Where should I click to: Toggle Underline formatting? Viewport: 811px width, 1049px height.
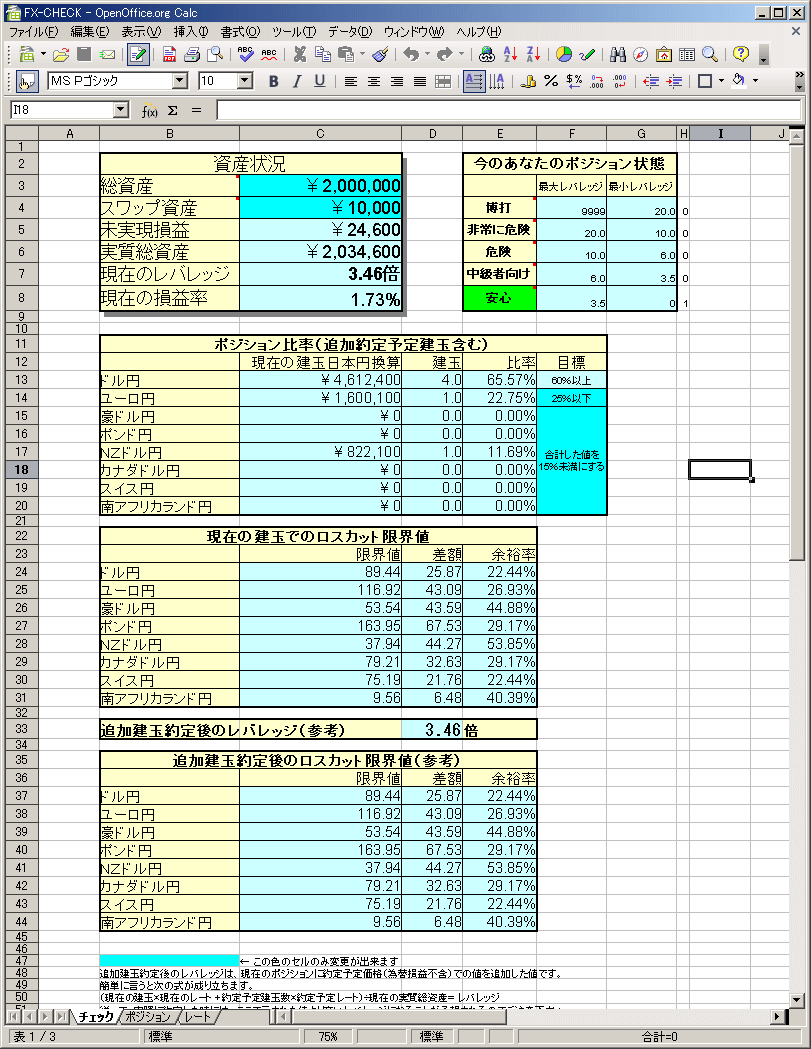319,81
